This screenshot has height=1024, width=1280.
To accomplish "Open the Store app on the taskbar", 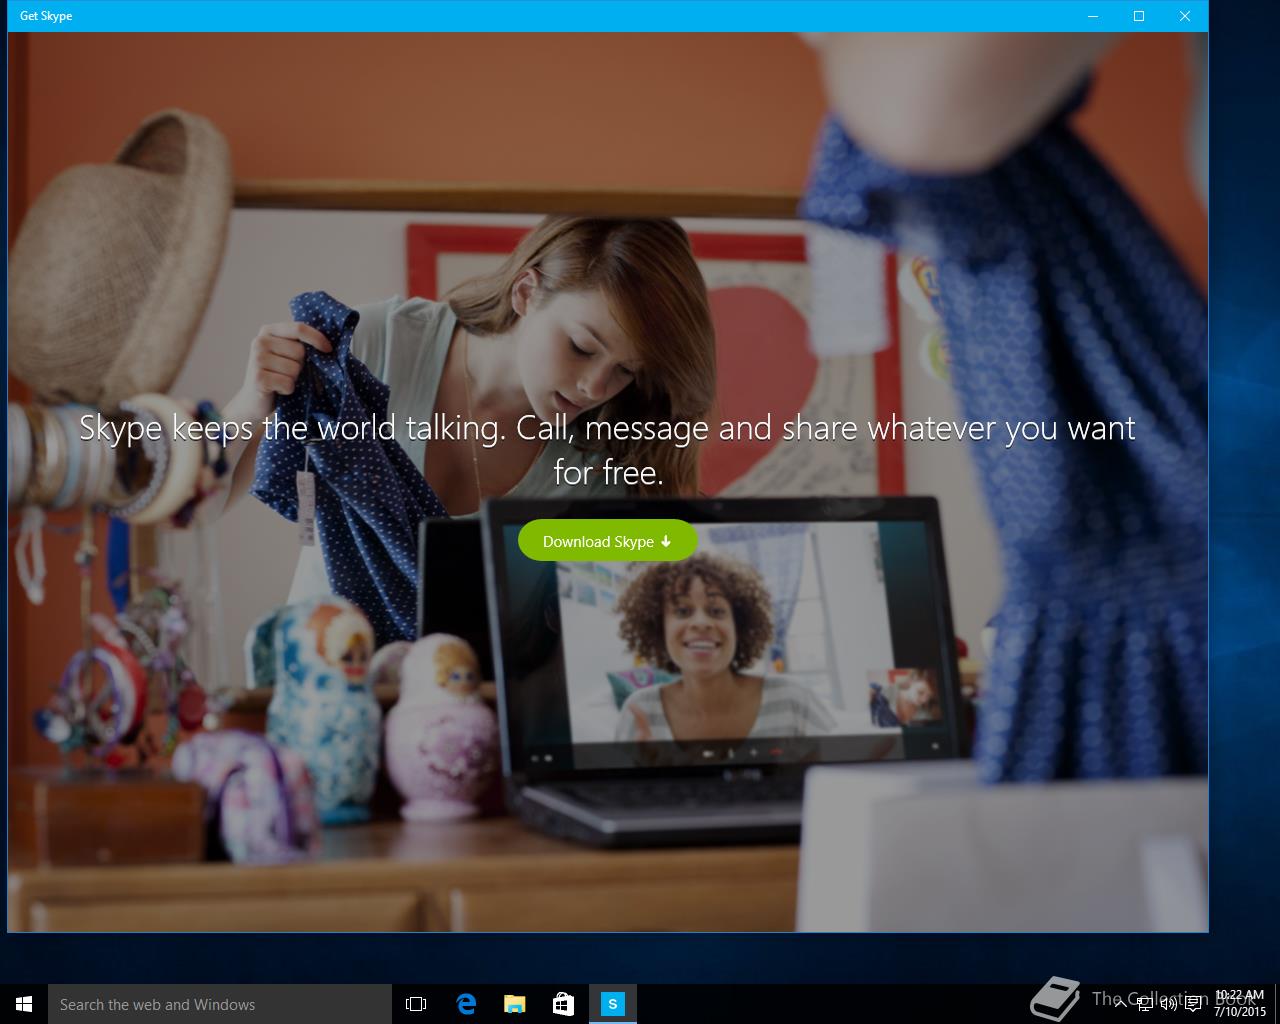I will click(x=564, y=1004).
